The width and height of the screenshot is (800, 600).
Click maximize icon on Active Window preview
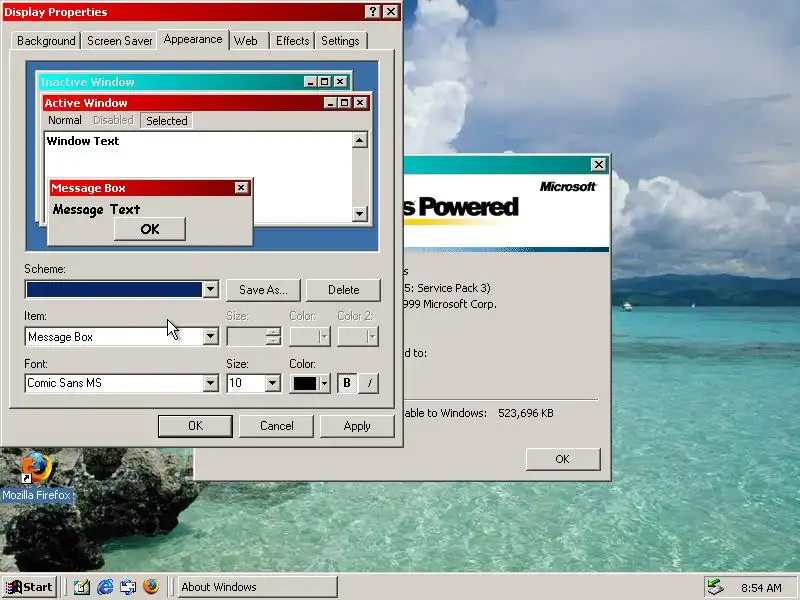point(344,103)
